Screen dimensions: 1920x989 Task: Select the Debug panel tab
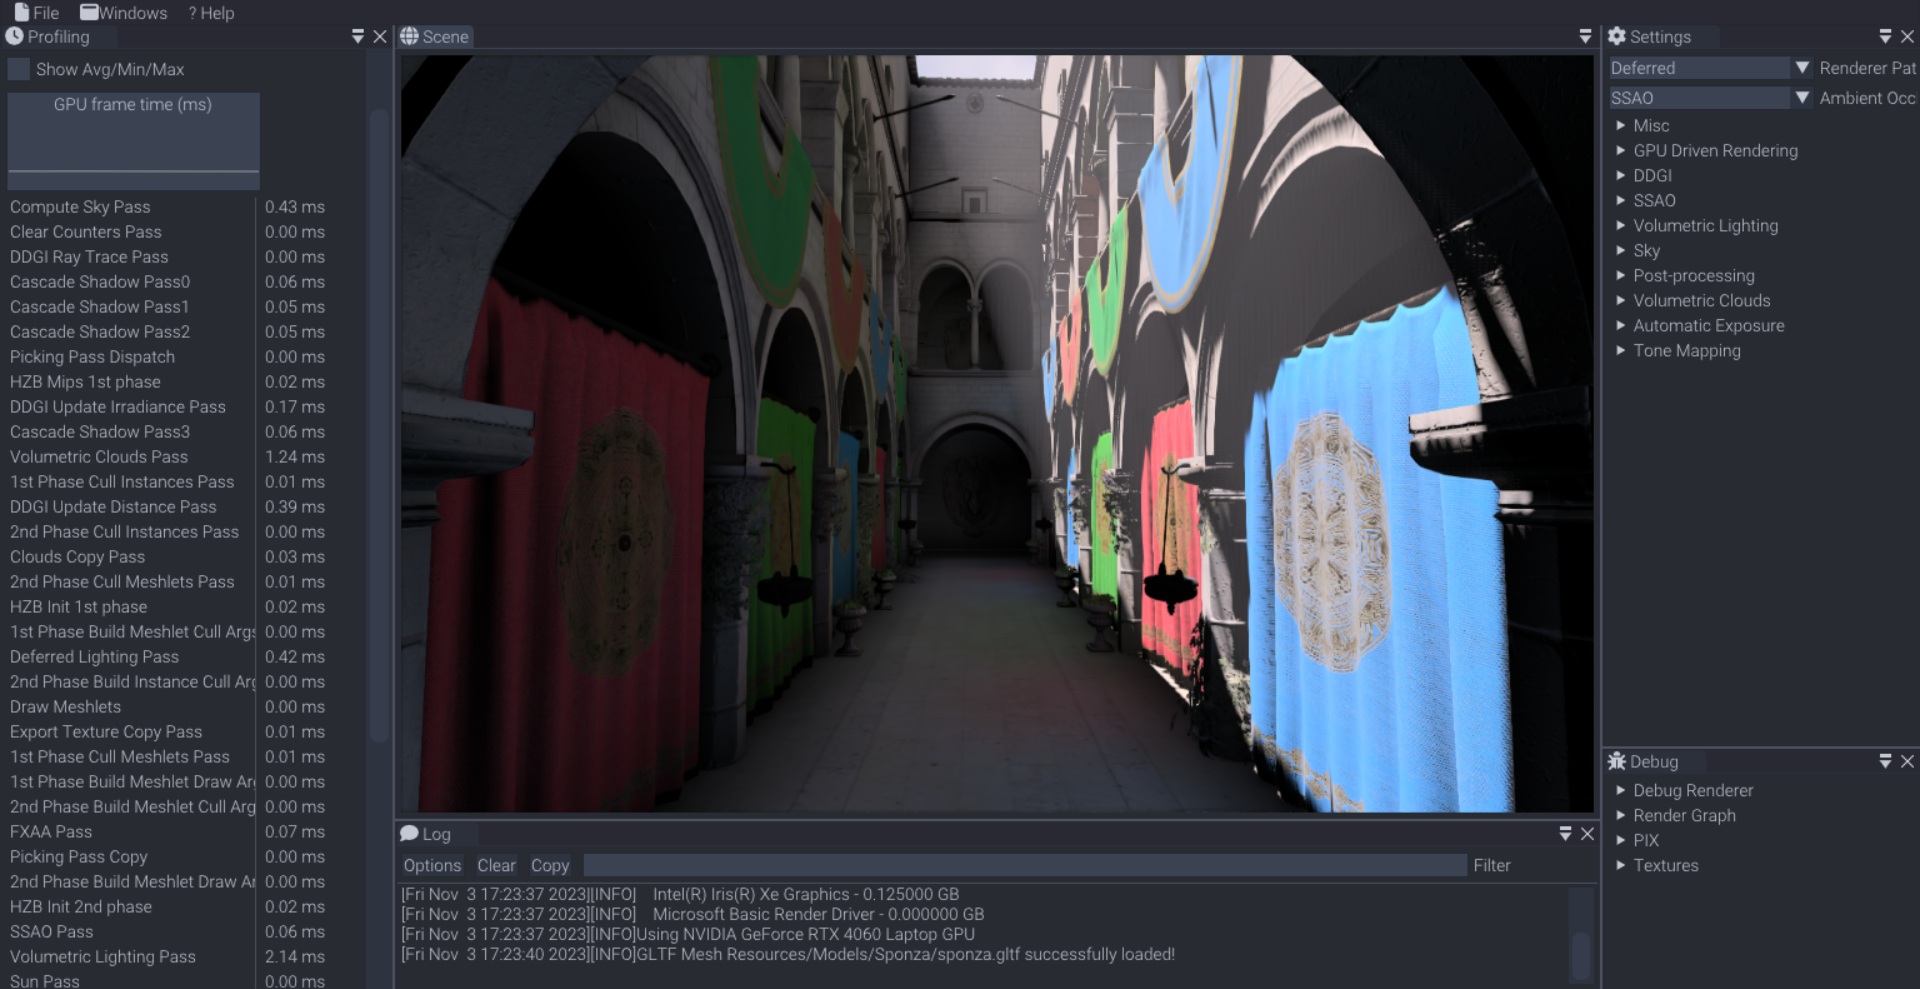point(1654,762)
